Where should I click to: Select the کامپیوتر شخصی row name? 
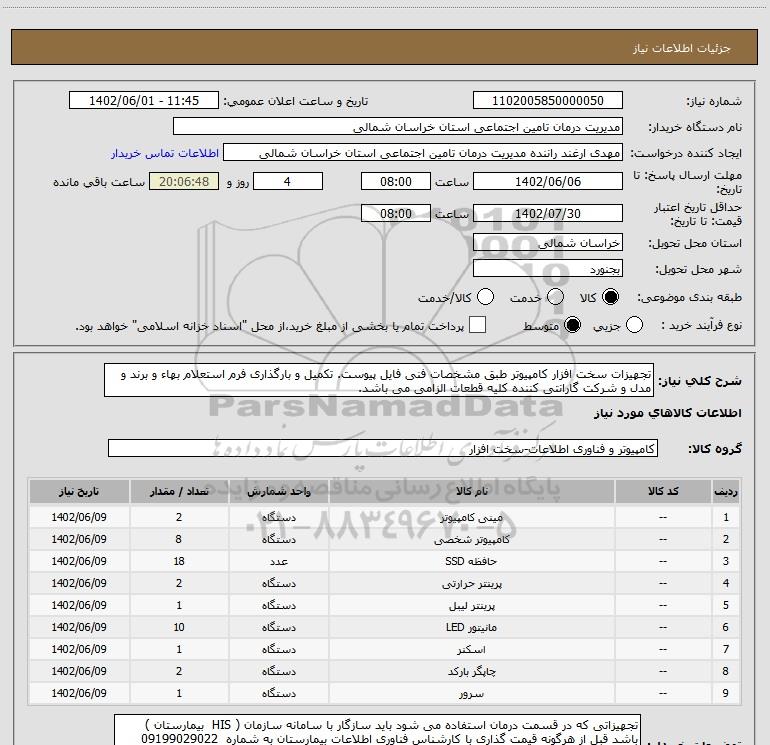click(471, 539)
